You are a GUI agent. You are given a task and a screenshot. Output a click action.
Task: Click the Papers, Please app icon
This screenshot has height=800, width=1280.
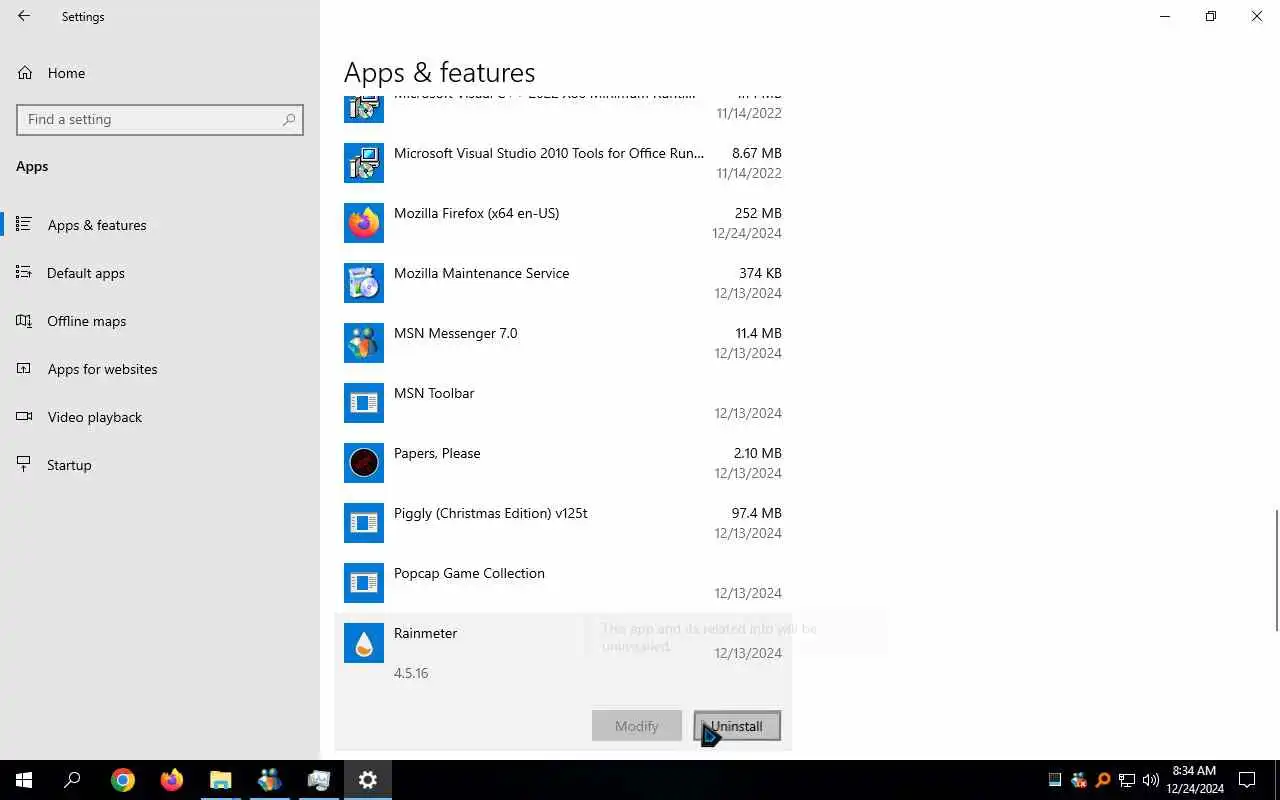(x=364, y=463)
